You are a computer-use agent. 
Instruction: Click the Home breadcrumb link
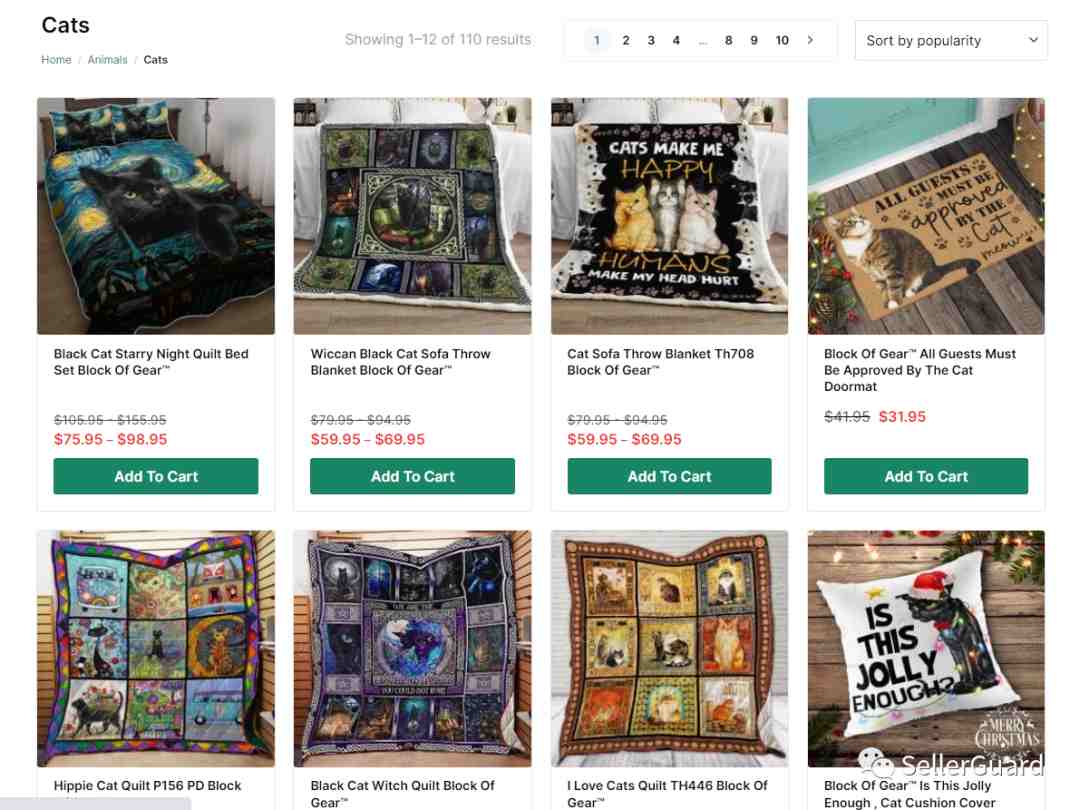pos(56,60)
